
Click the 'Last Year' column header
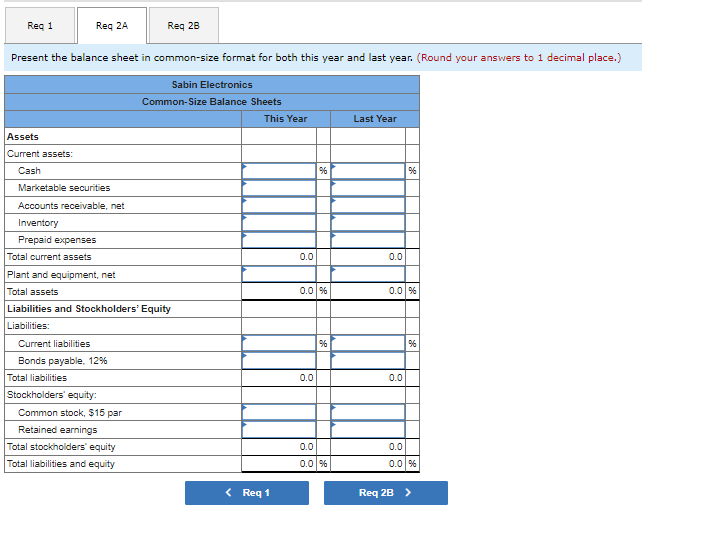pyautogui.click(x=375, y=119)
